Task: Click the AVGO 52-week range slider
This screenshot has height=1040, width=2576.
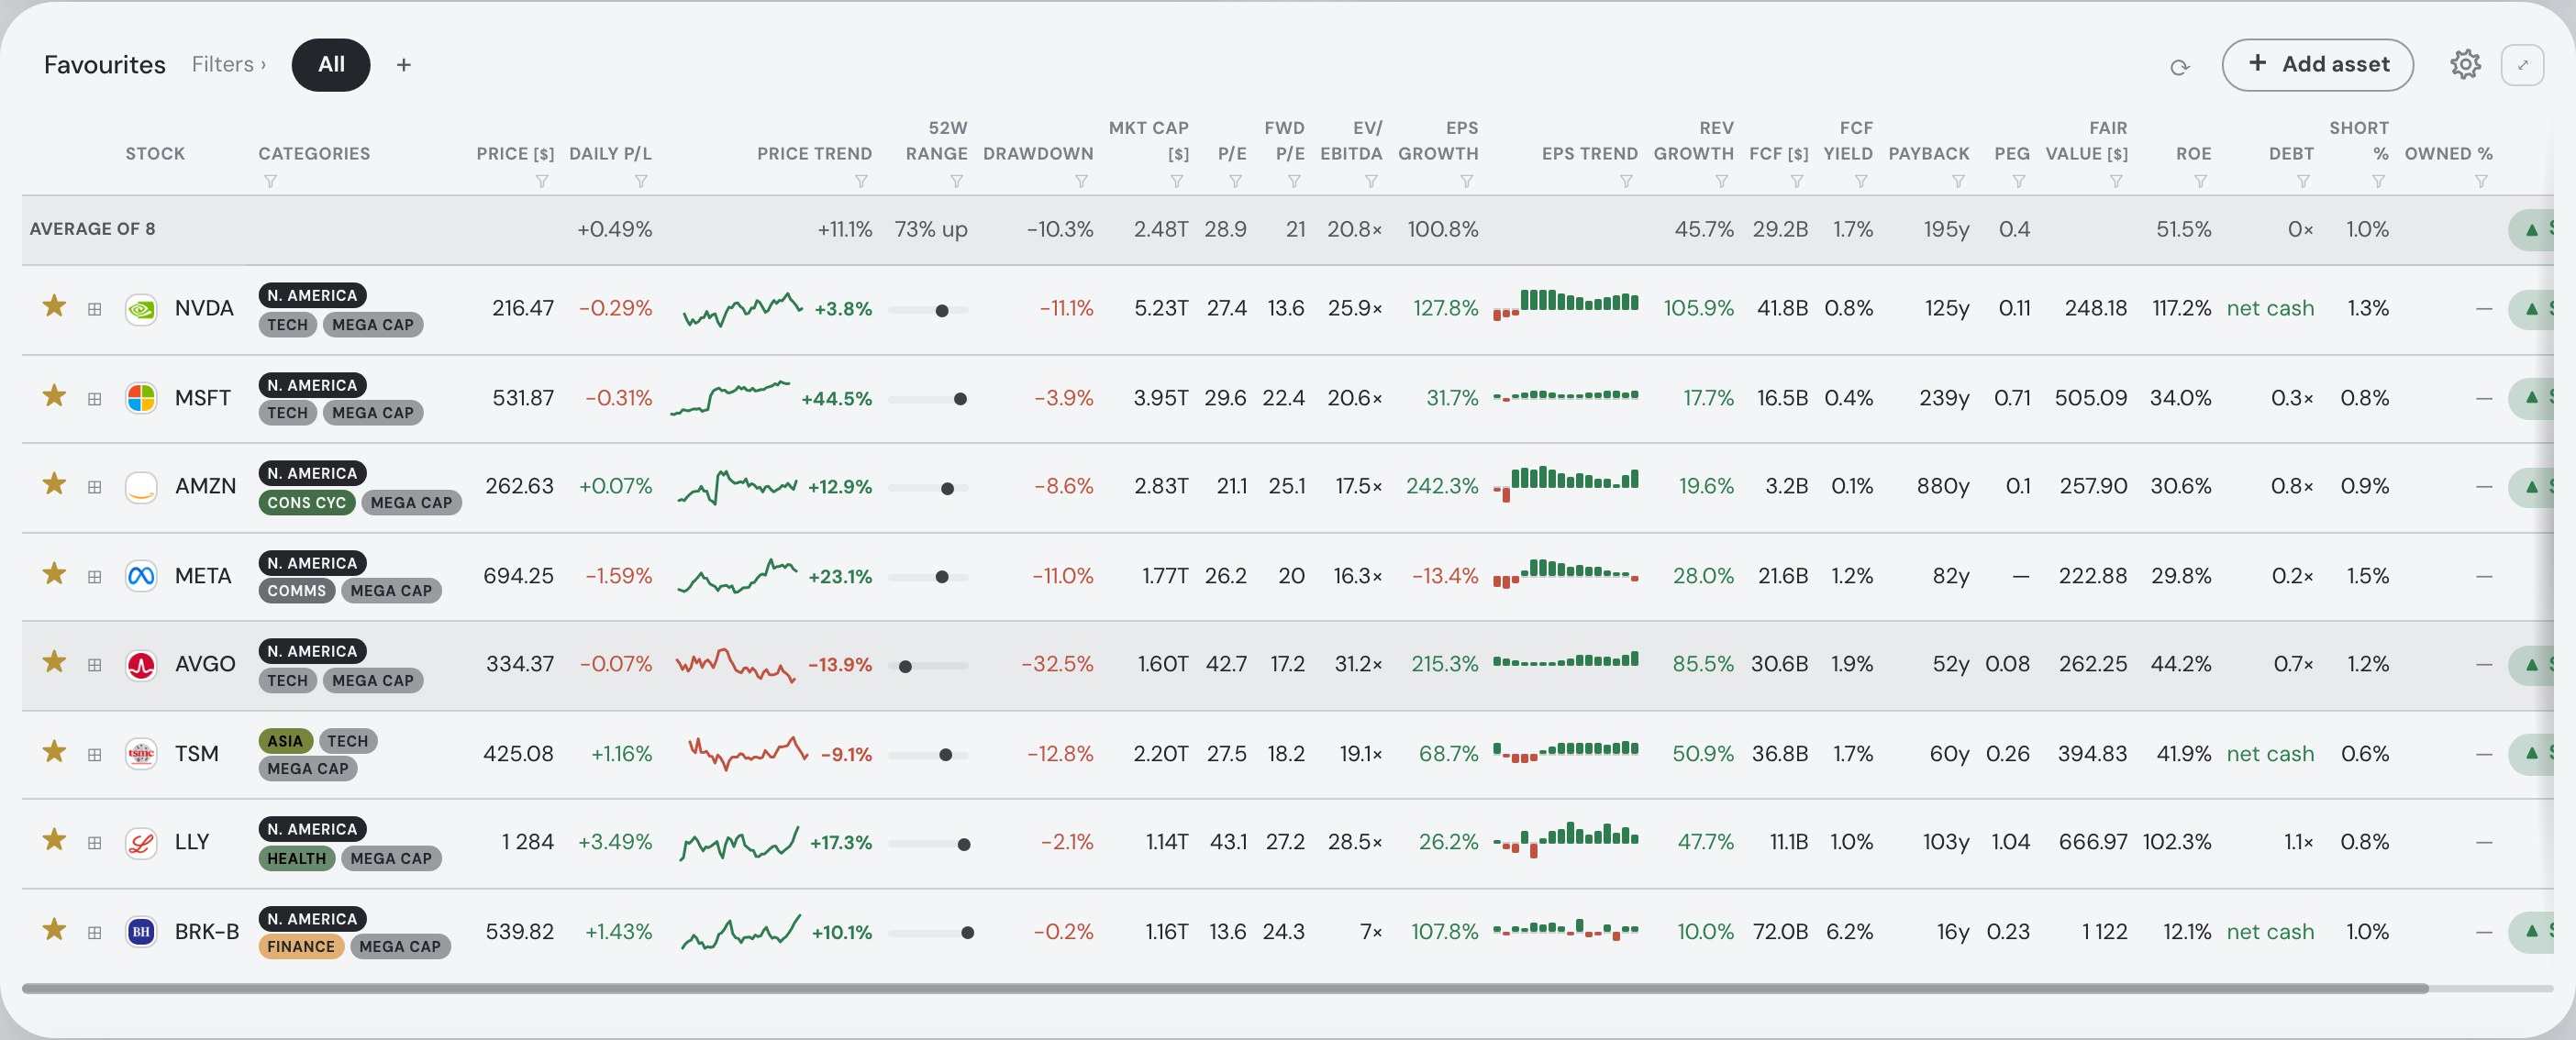Action: [928, 667]
